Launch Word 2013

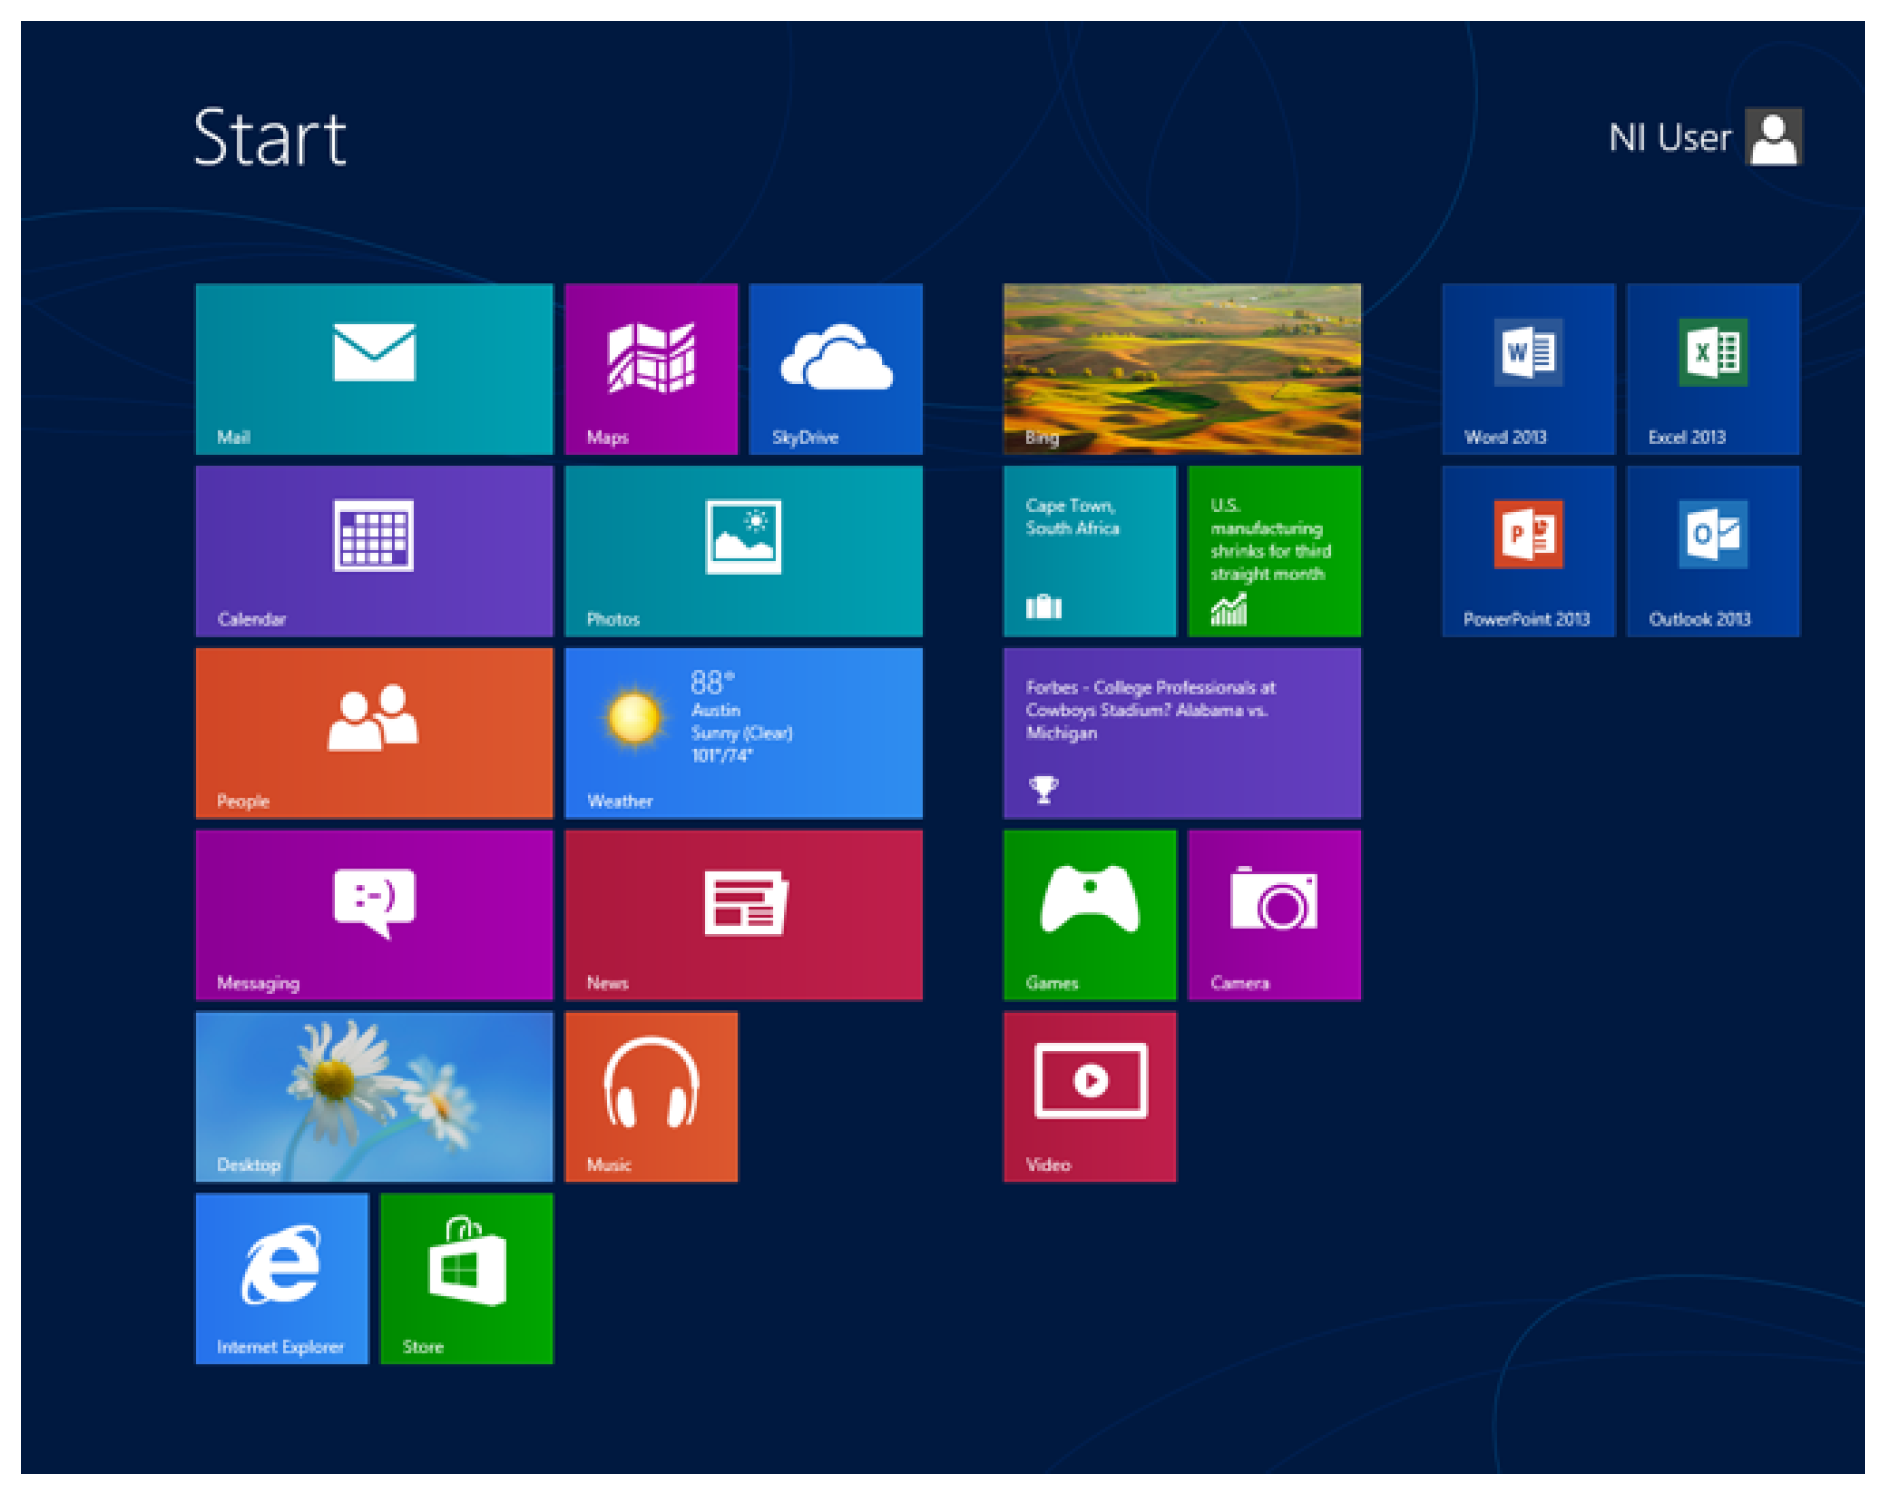1529,369
